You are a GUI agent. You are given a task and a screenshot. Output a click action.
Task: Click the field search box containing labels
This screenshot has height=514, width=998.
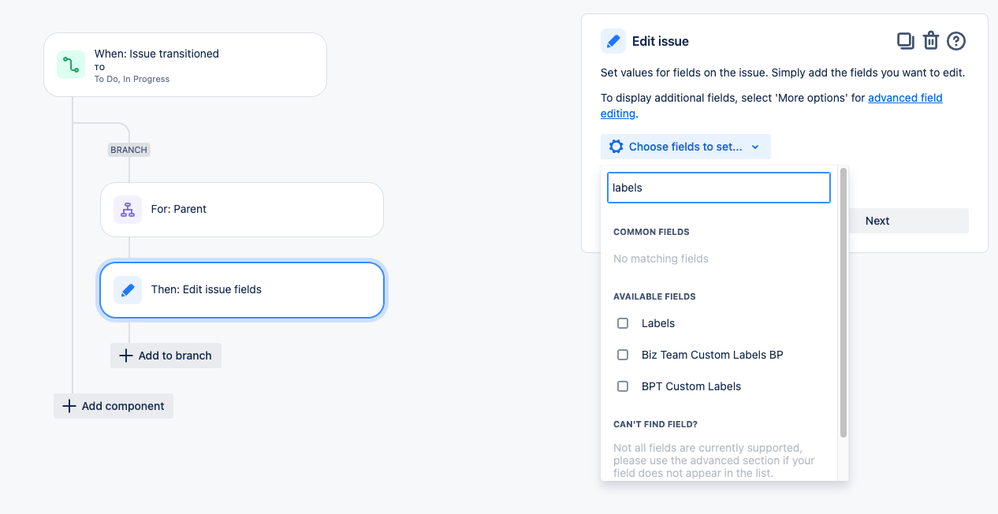click(719, 188)
